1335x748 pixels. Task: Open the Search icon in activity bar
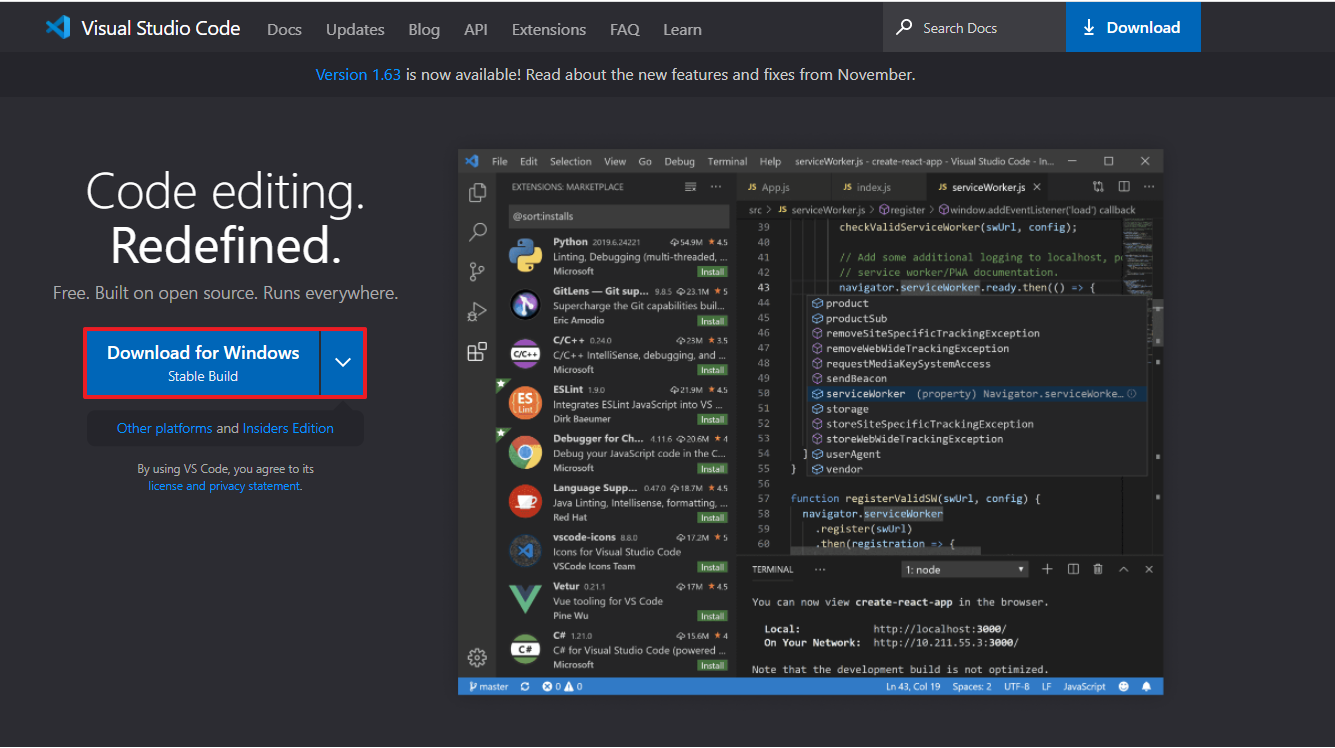(478, 232)
